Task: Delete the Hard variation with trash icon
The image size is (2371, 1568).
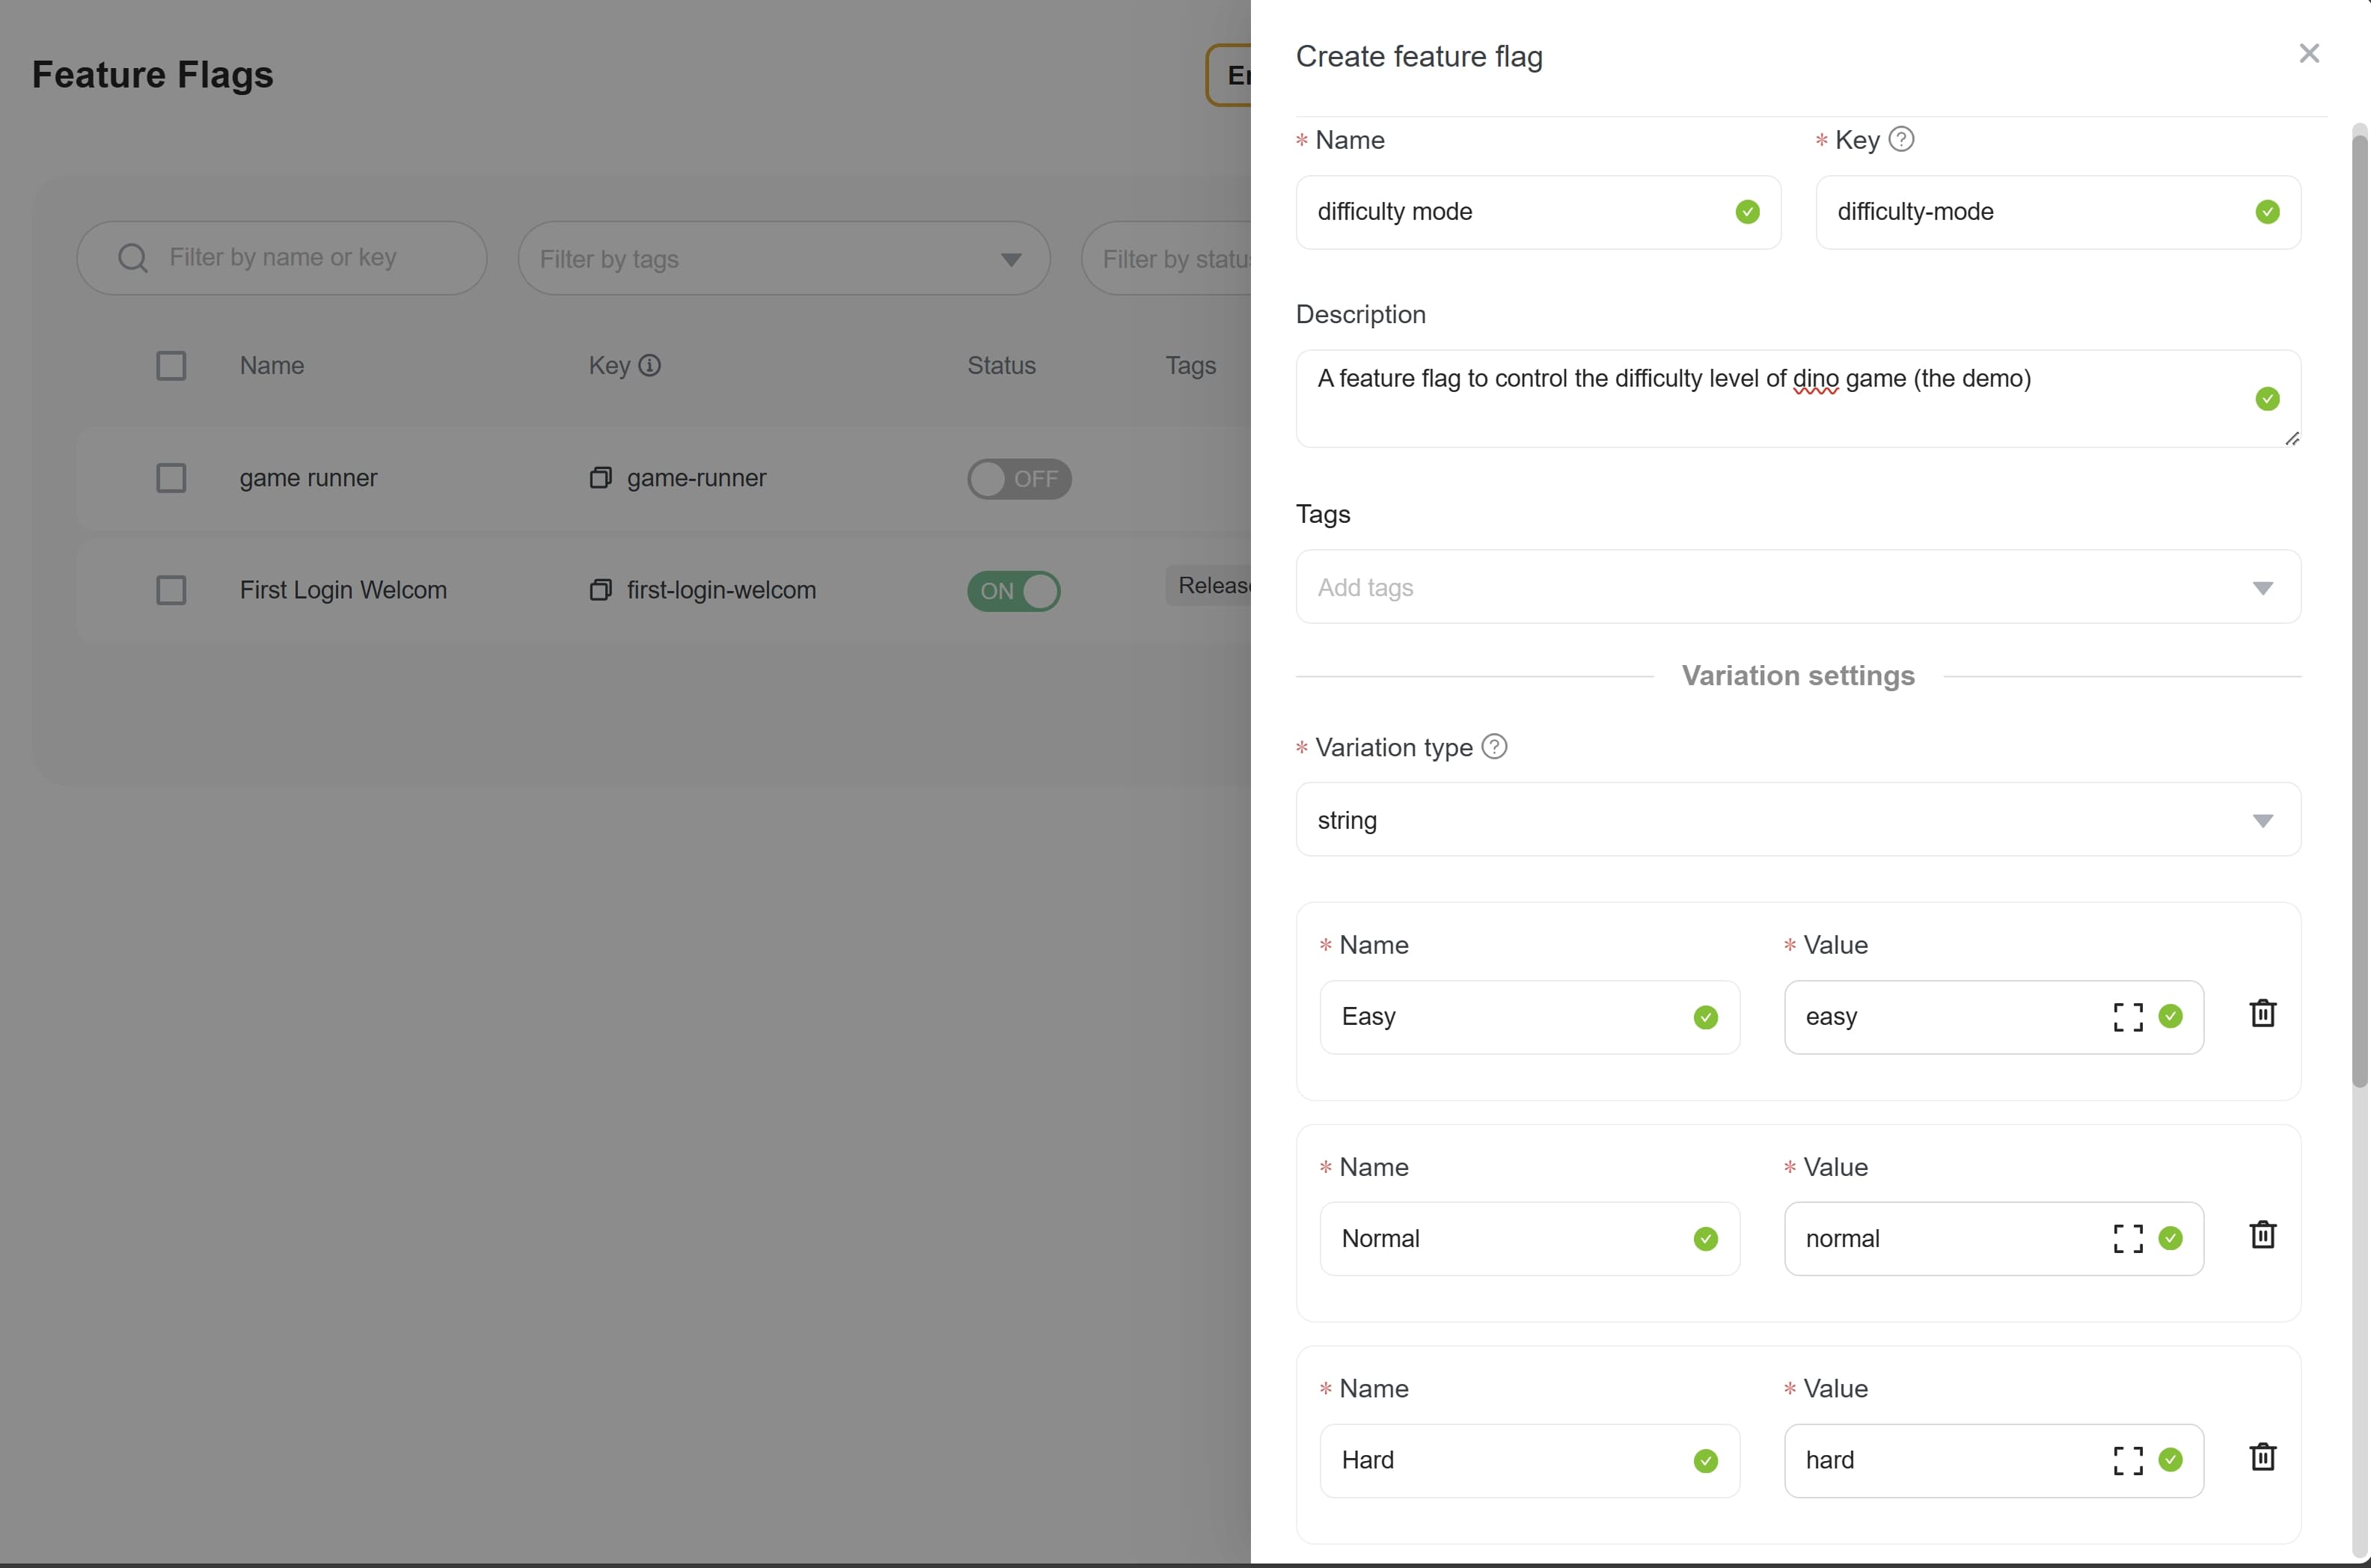Action: click(2262, 1458)
